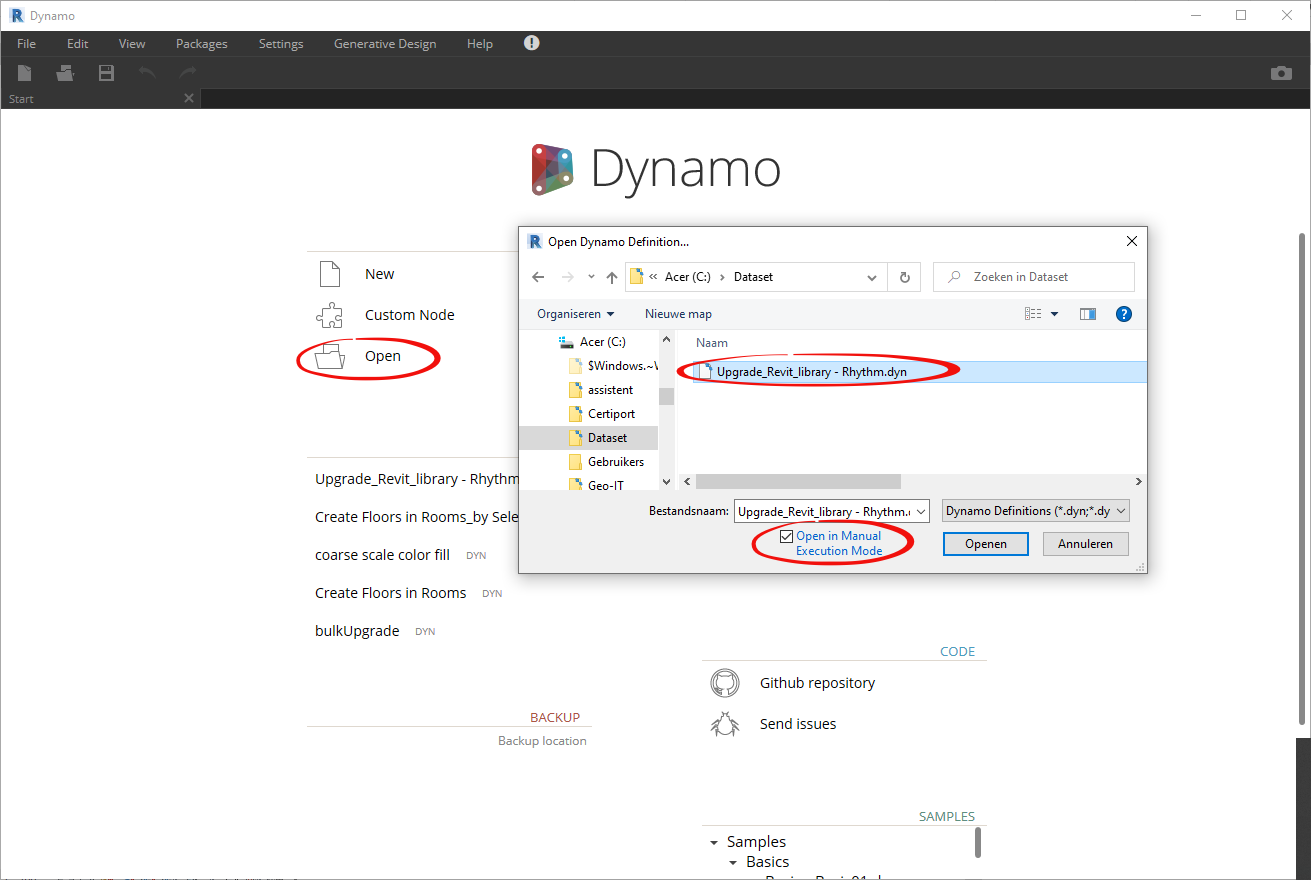Click the Redo toolbar icon

(187, 72)
